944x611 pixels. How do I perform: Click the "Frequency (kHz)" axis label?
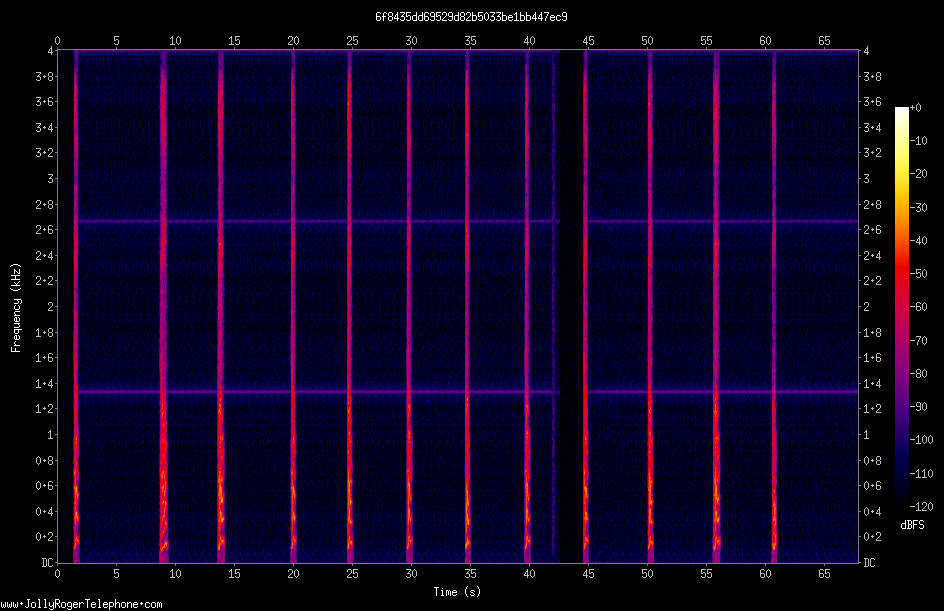[16, 308]
